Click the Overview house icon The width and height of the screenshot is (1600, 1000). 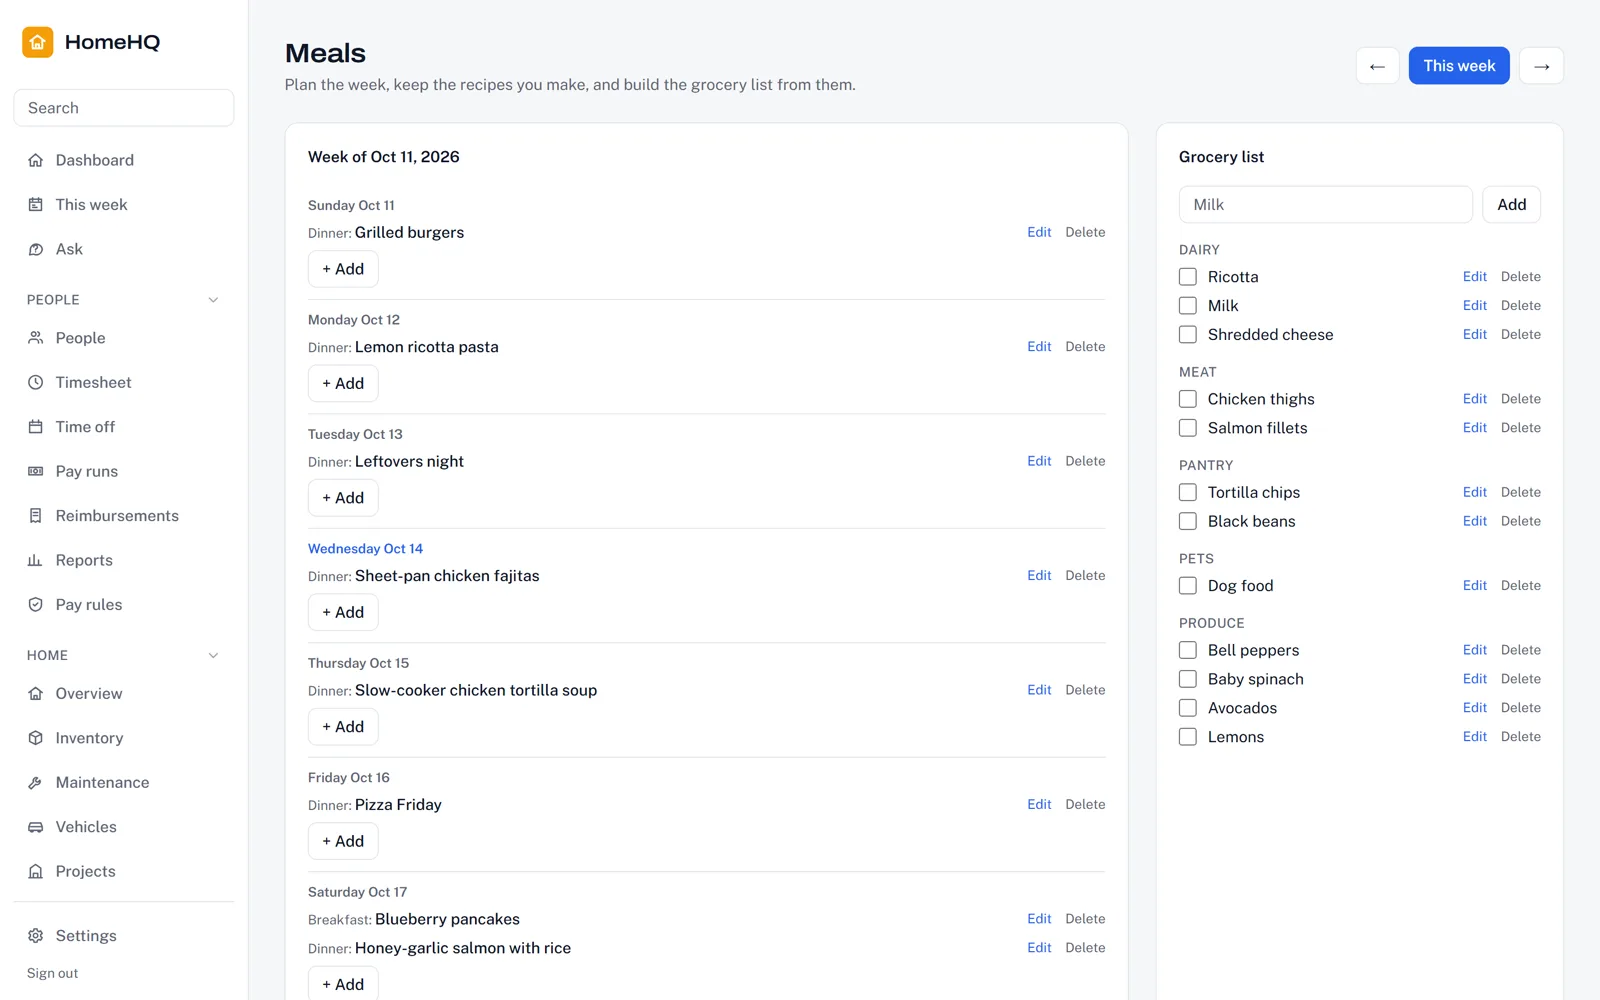tap(36, 694)
